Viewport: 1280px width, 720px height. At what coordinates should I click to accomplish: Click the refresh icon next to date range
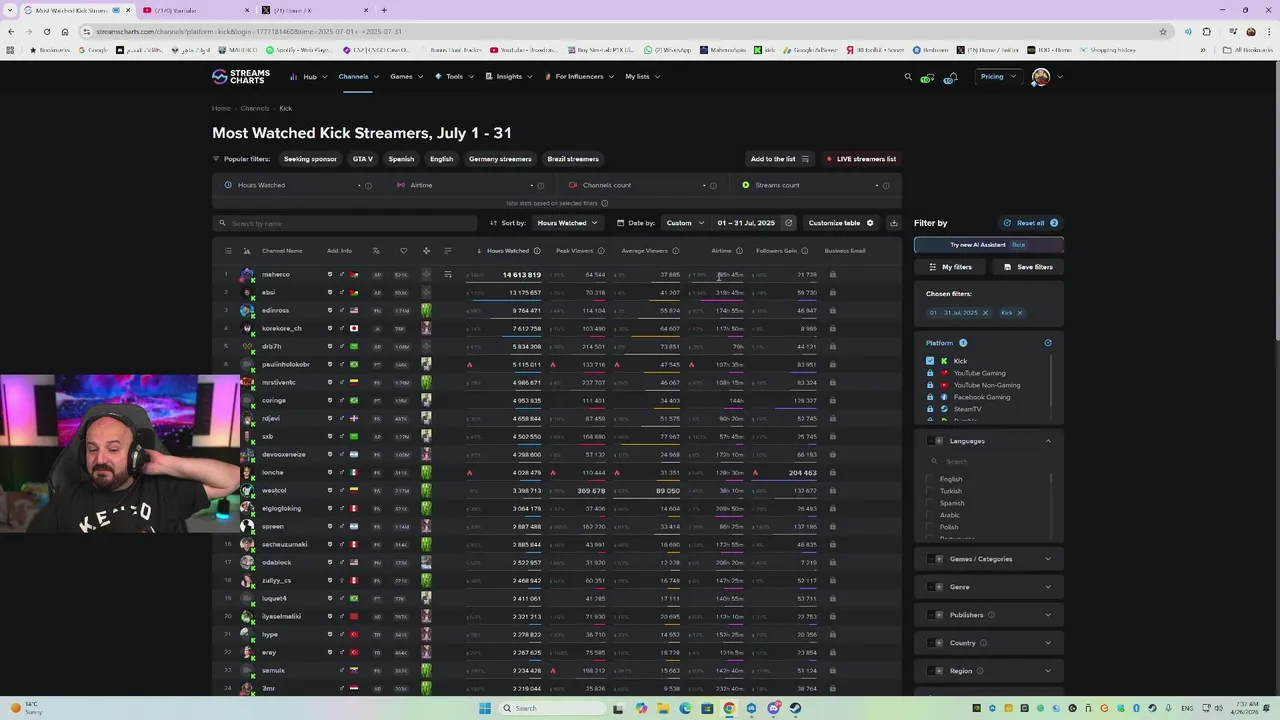coord(788,223)
